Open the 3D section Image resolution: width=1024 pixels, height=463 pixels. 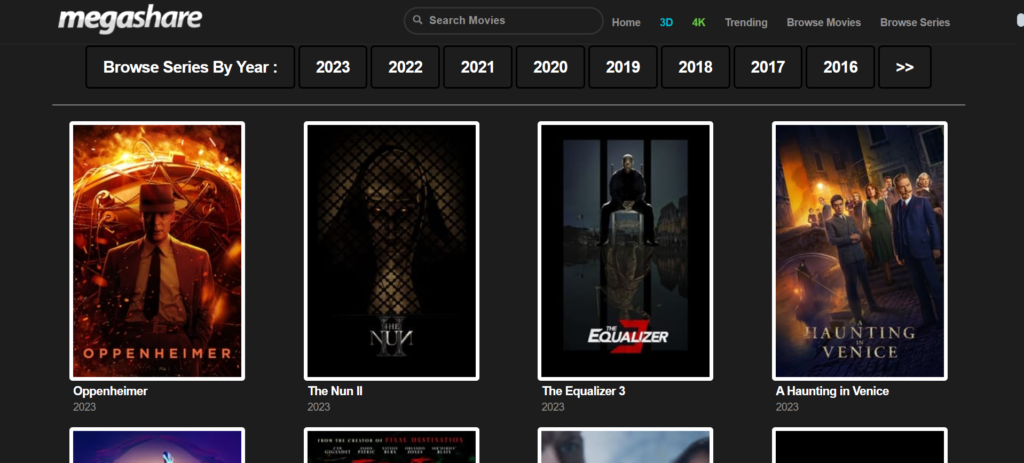pos(666,22)
